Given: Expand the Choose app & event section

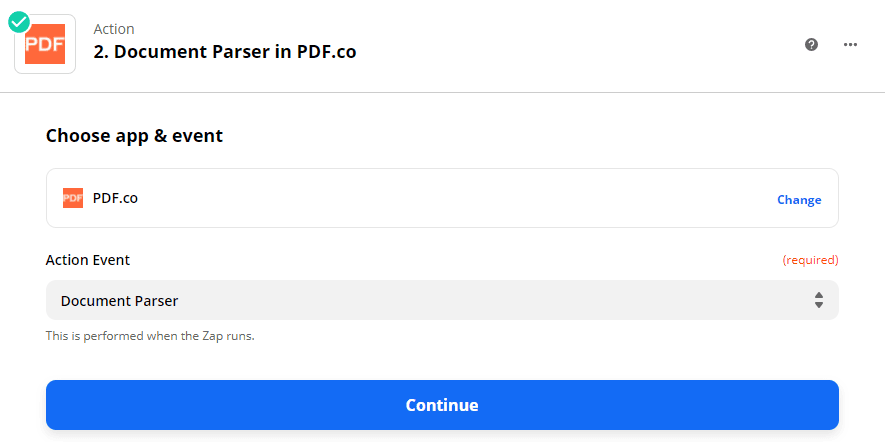Looking at the screenshot, I should click(134, 135).
